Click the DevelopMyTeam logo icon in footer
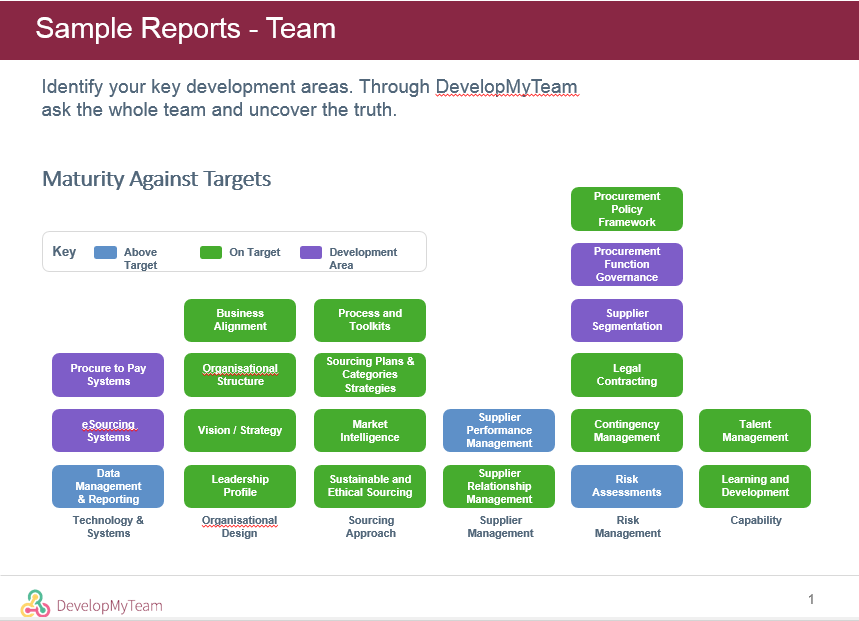Image resolution: width=859 pixels, height=621 pixels. coord(35,603)
